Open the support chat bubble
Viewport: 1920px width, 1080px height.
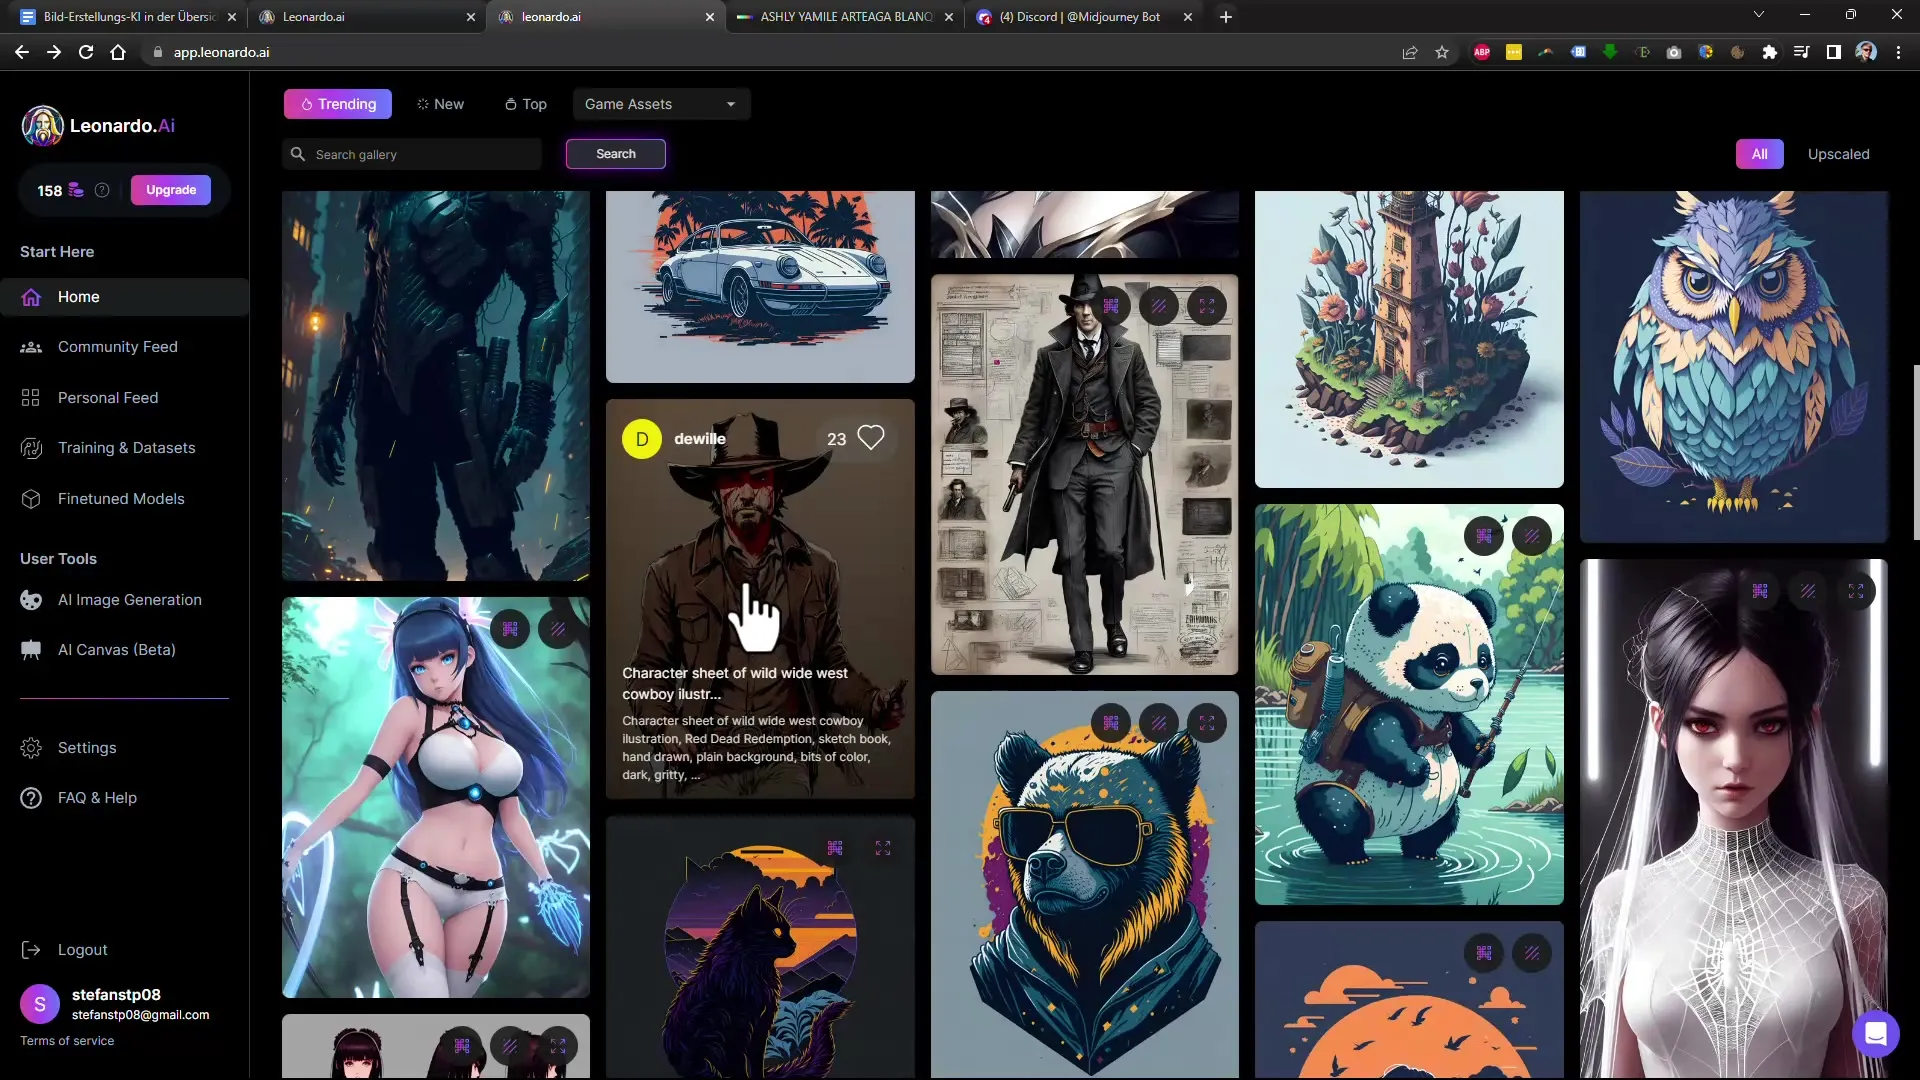[1876, 1033]
